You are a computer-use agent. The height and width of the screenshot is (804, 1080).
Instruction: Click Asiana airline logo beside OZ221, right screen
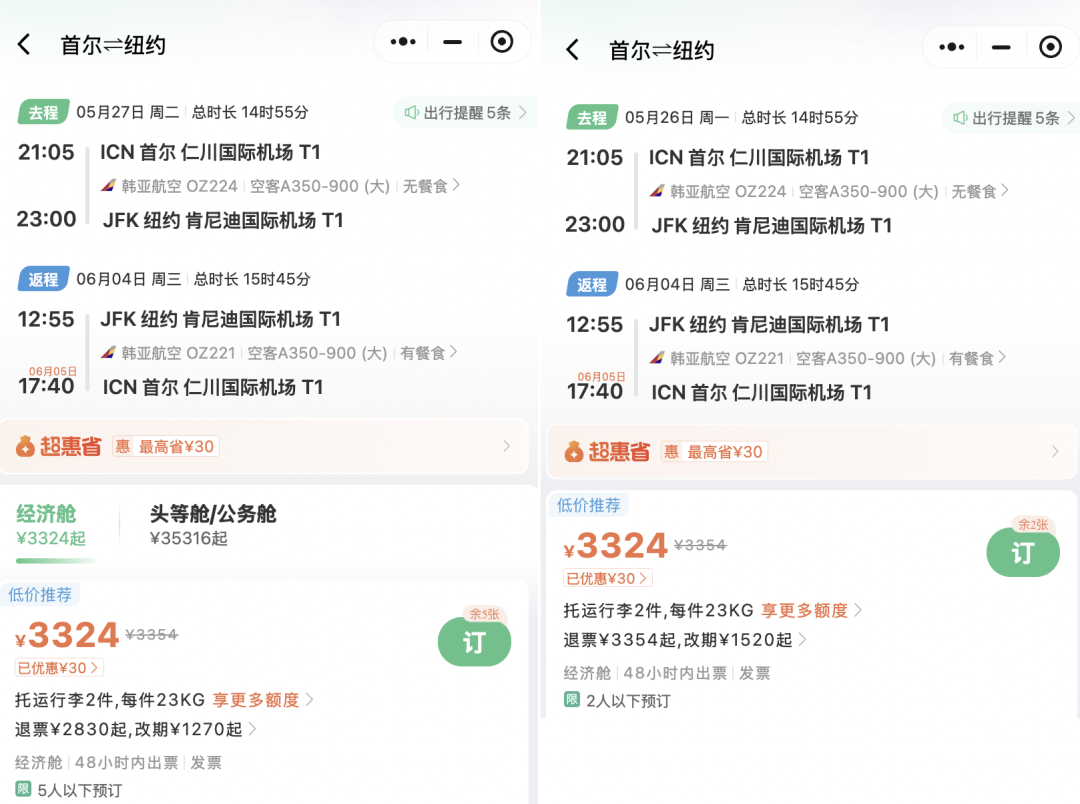(x=657, y=358)
